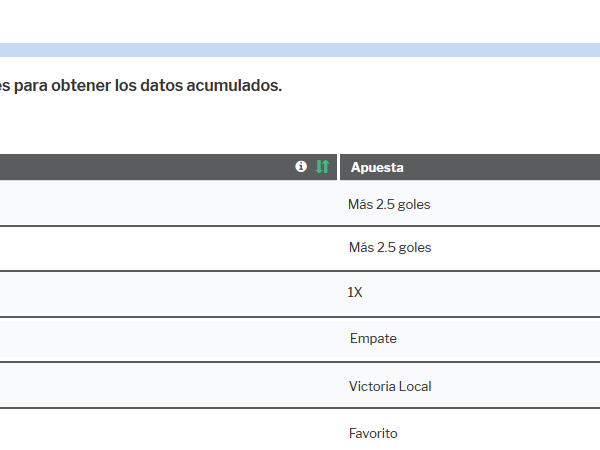
Task: Click the empty left cell in the Empate row
Action: pyautogui.click(x=168, y=339)
